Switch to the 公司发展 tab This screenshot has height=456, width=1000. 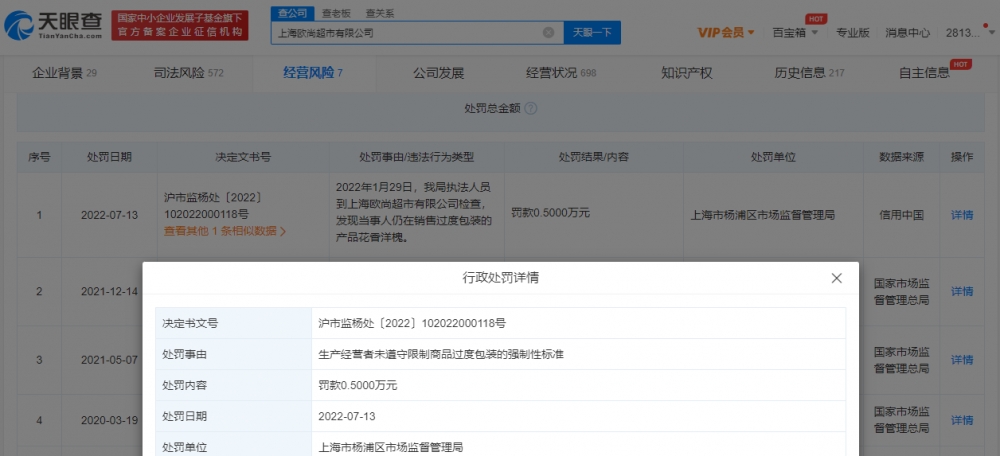[x=438, y=73]
